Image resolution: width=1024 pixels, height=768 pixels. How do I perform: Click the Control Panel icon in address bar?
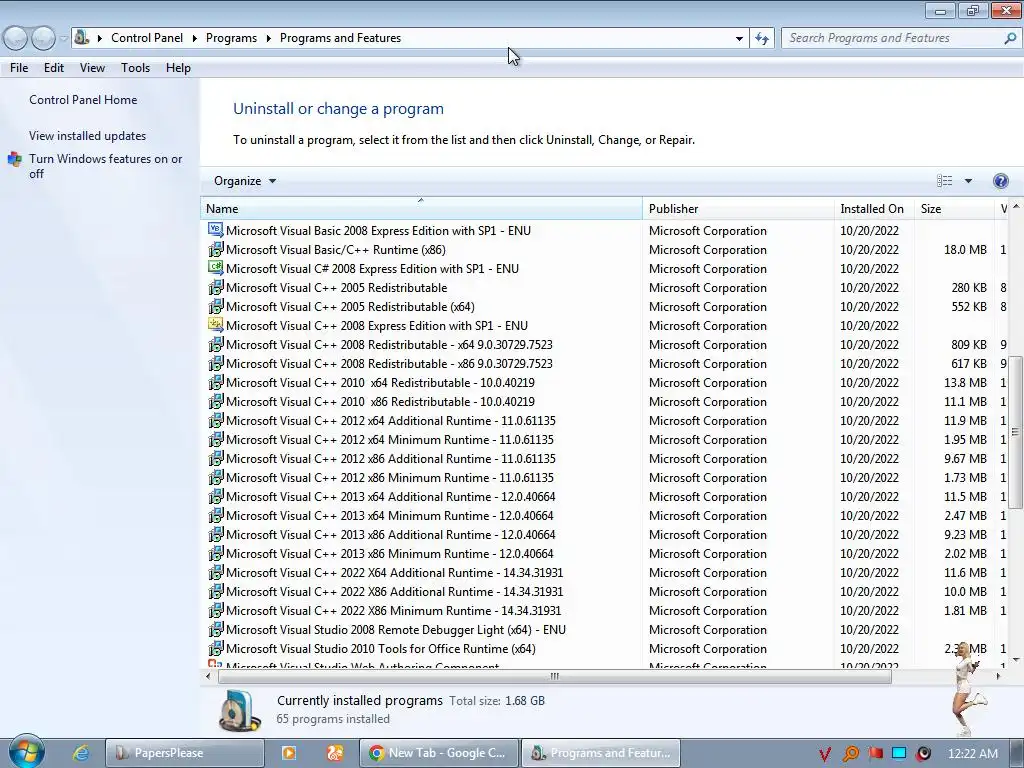point(82,37)
